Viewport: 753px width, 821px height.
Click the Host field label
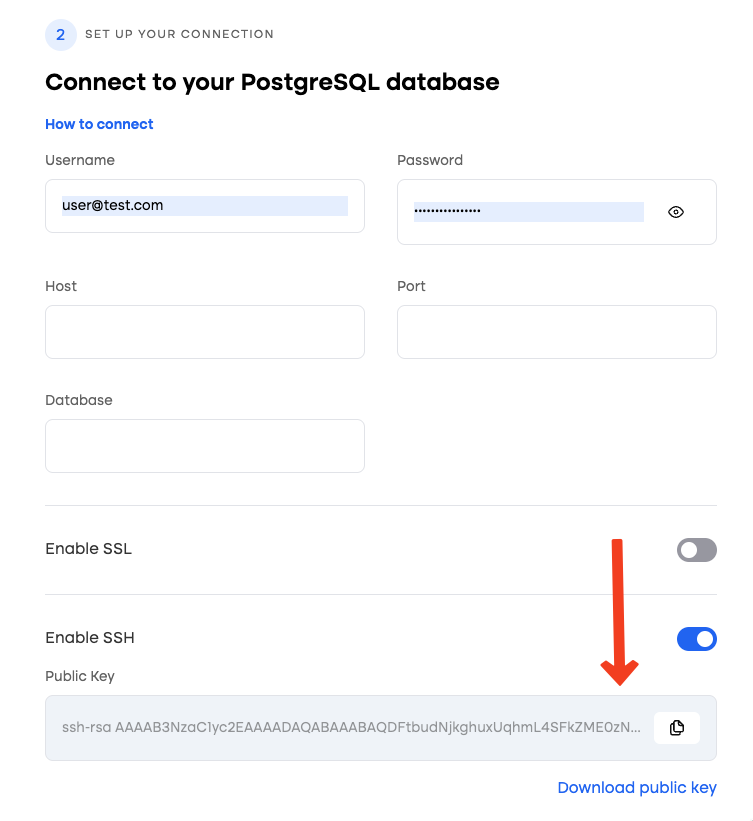(x=61, y=286)
